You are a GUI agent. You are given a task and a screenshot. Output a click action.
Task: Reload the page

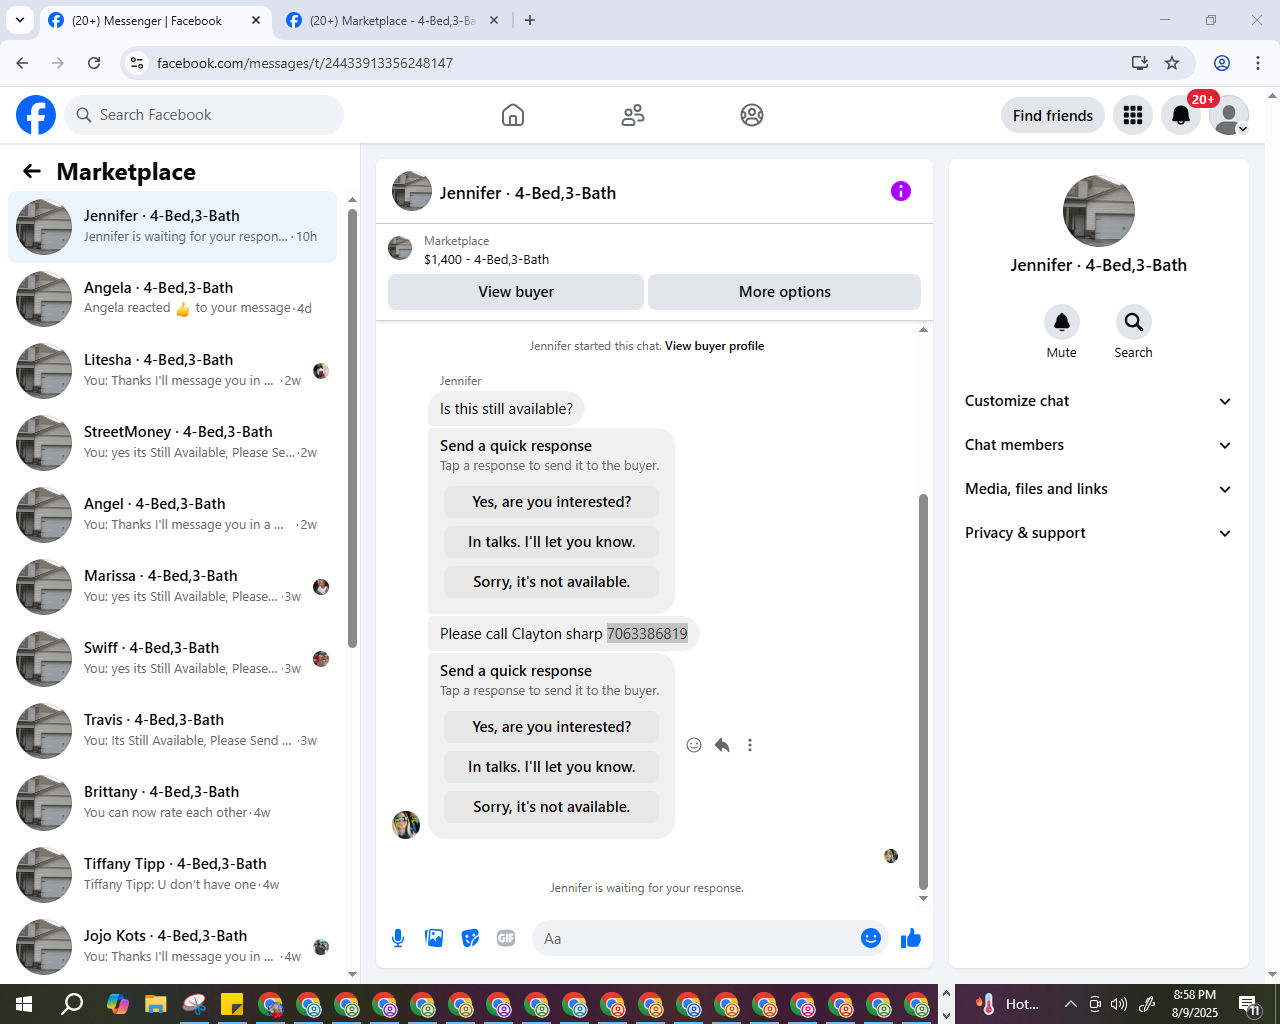[x=94, y=63]
